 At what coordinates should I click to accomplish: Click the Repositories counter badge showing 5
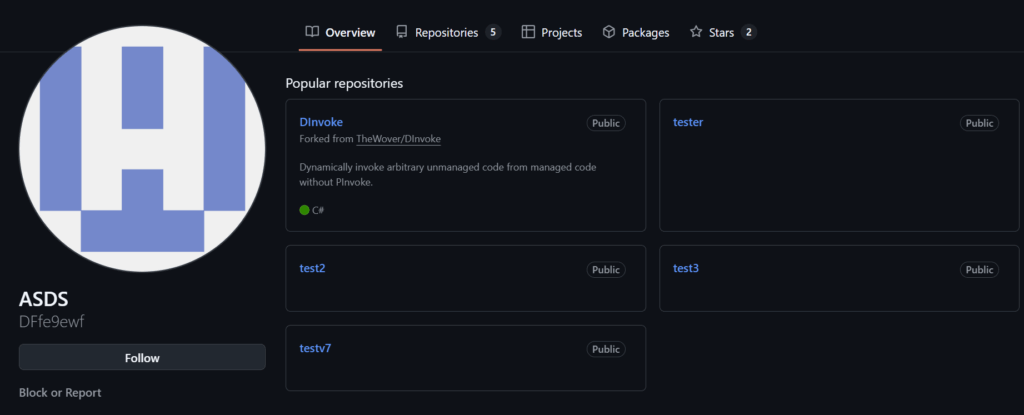[493, 32]
